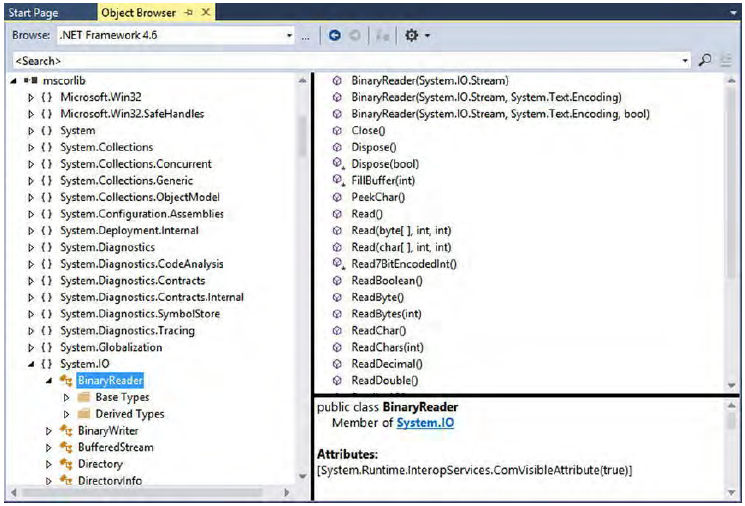This screenshot has width=745, height=506.
Task: Select the ReadChar() member
Action: point(378,330)
